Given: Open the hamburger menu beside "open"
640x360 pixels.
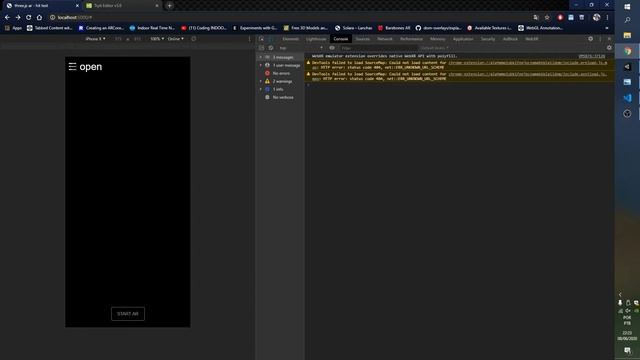Looking at the screenshot, I should [x=72, y=67].
